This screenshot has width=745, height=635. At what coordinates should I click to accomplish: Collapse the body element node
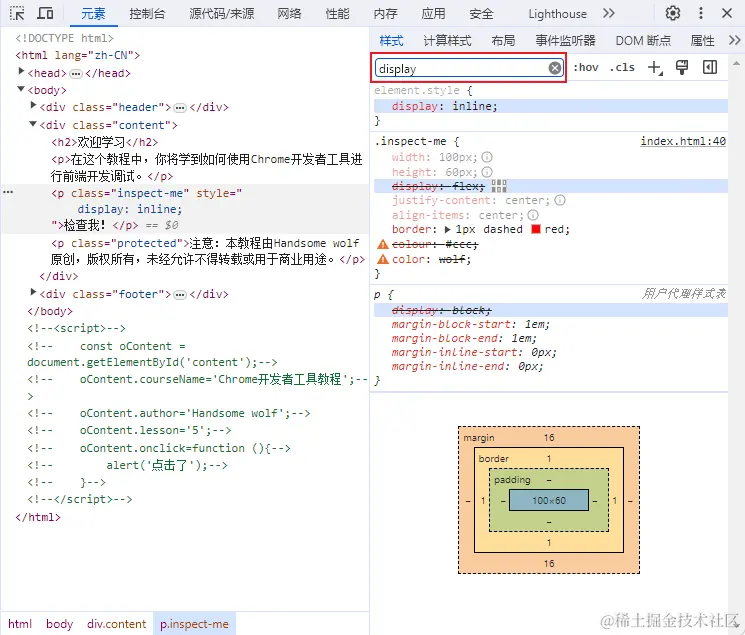pos(21,89)
